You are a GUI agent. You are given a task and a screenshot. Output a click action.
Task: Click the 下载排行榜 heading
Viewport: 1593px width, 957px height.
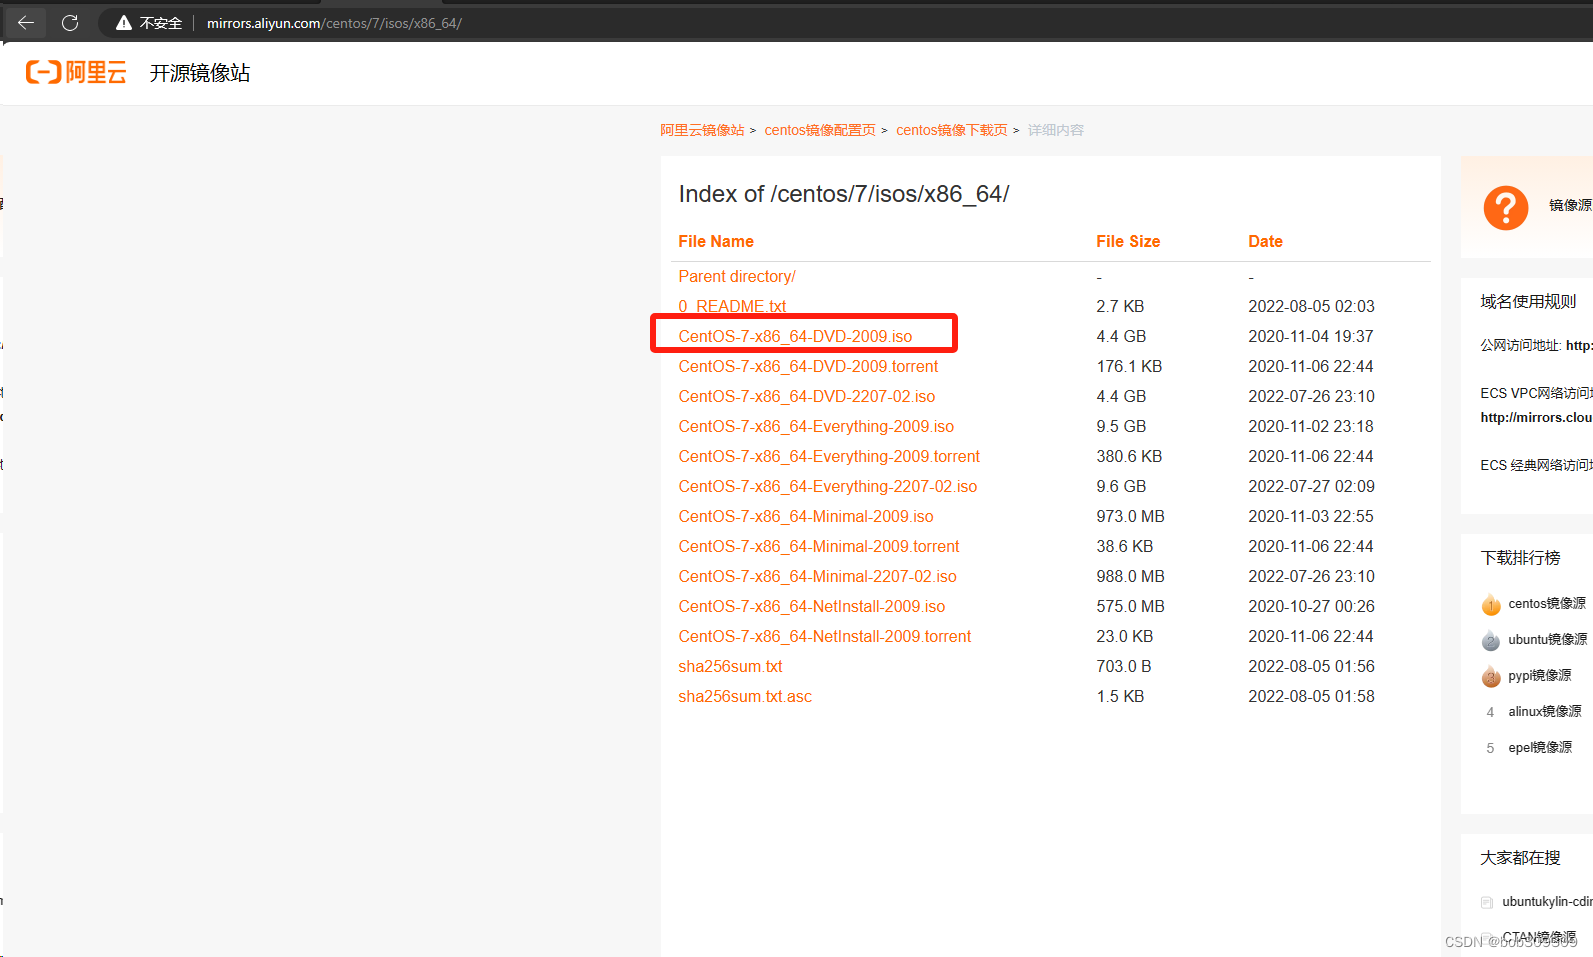[1520, 558]
